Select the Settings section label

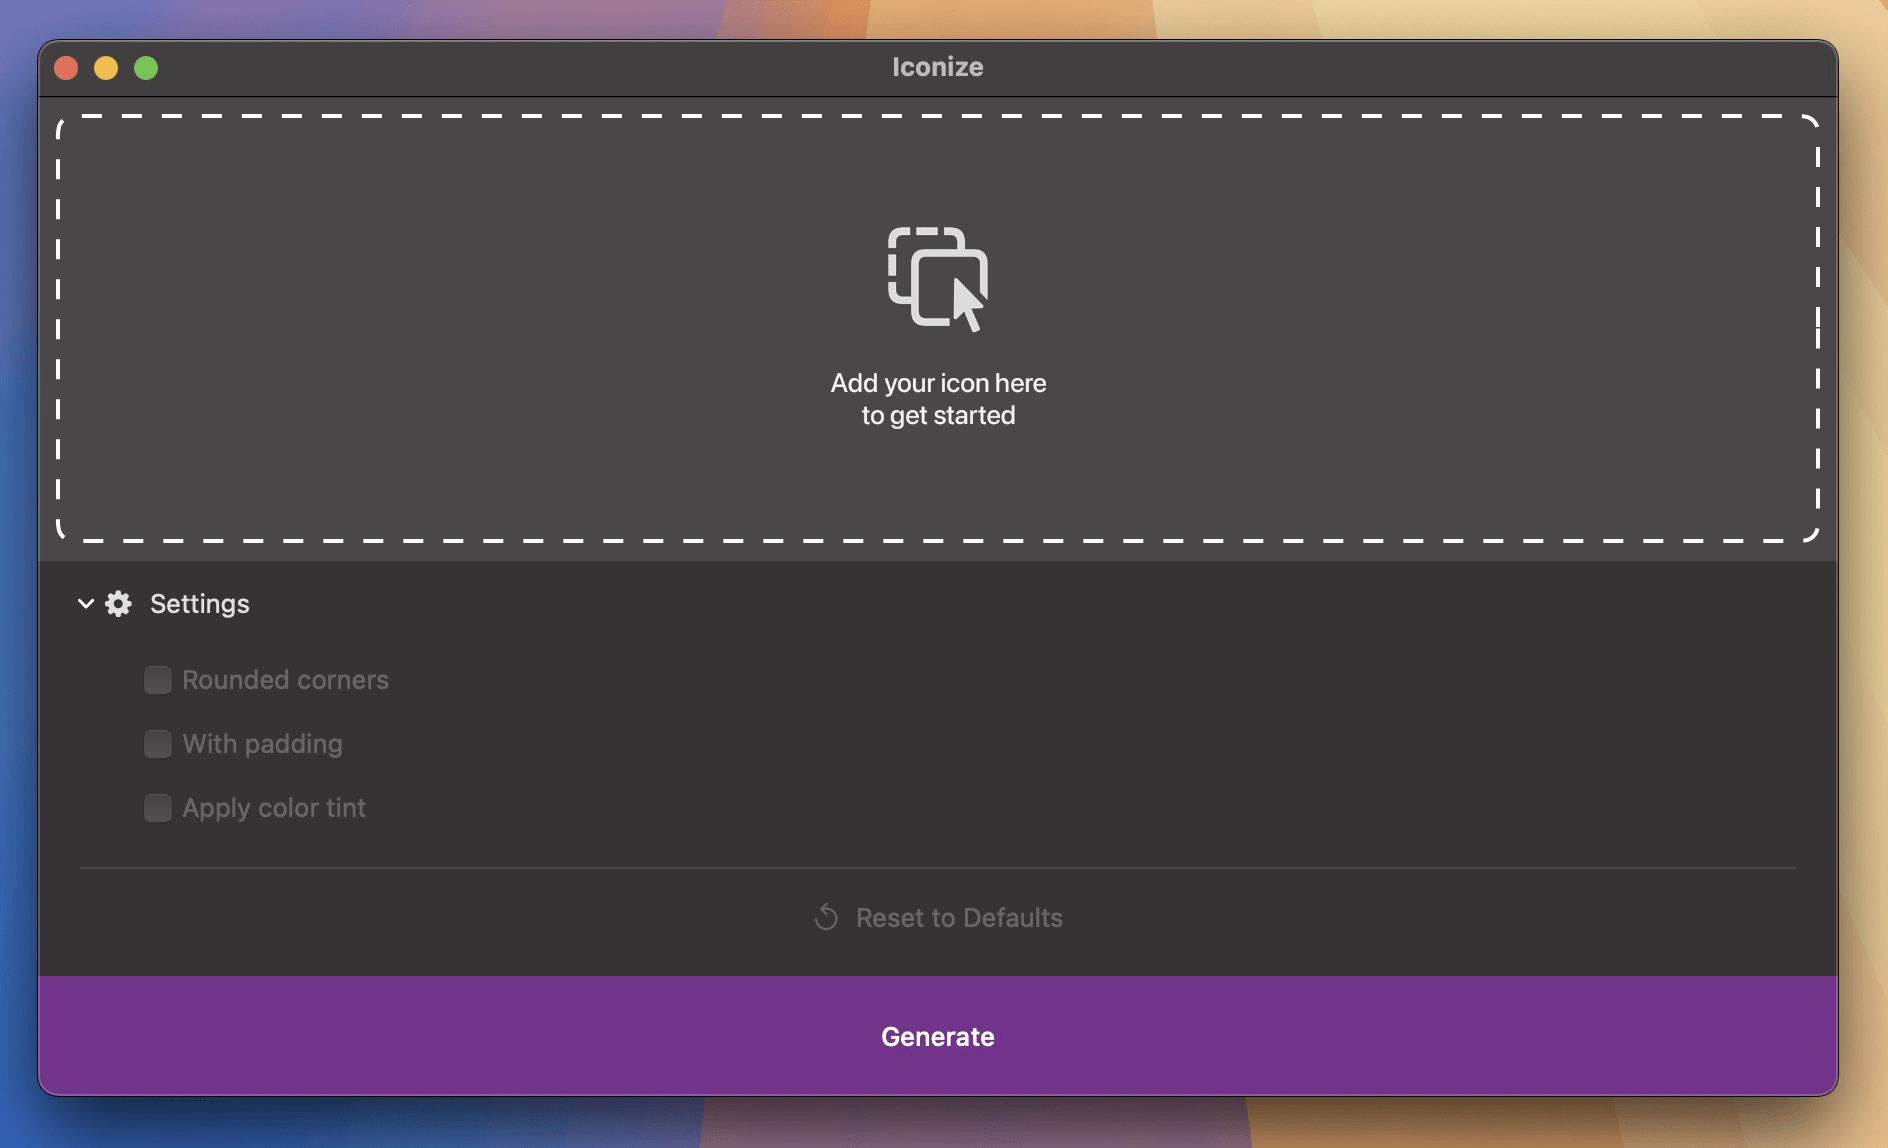199,604
